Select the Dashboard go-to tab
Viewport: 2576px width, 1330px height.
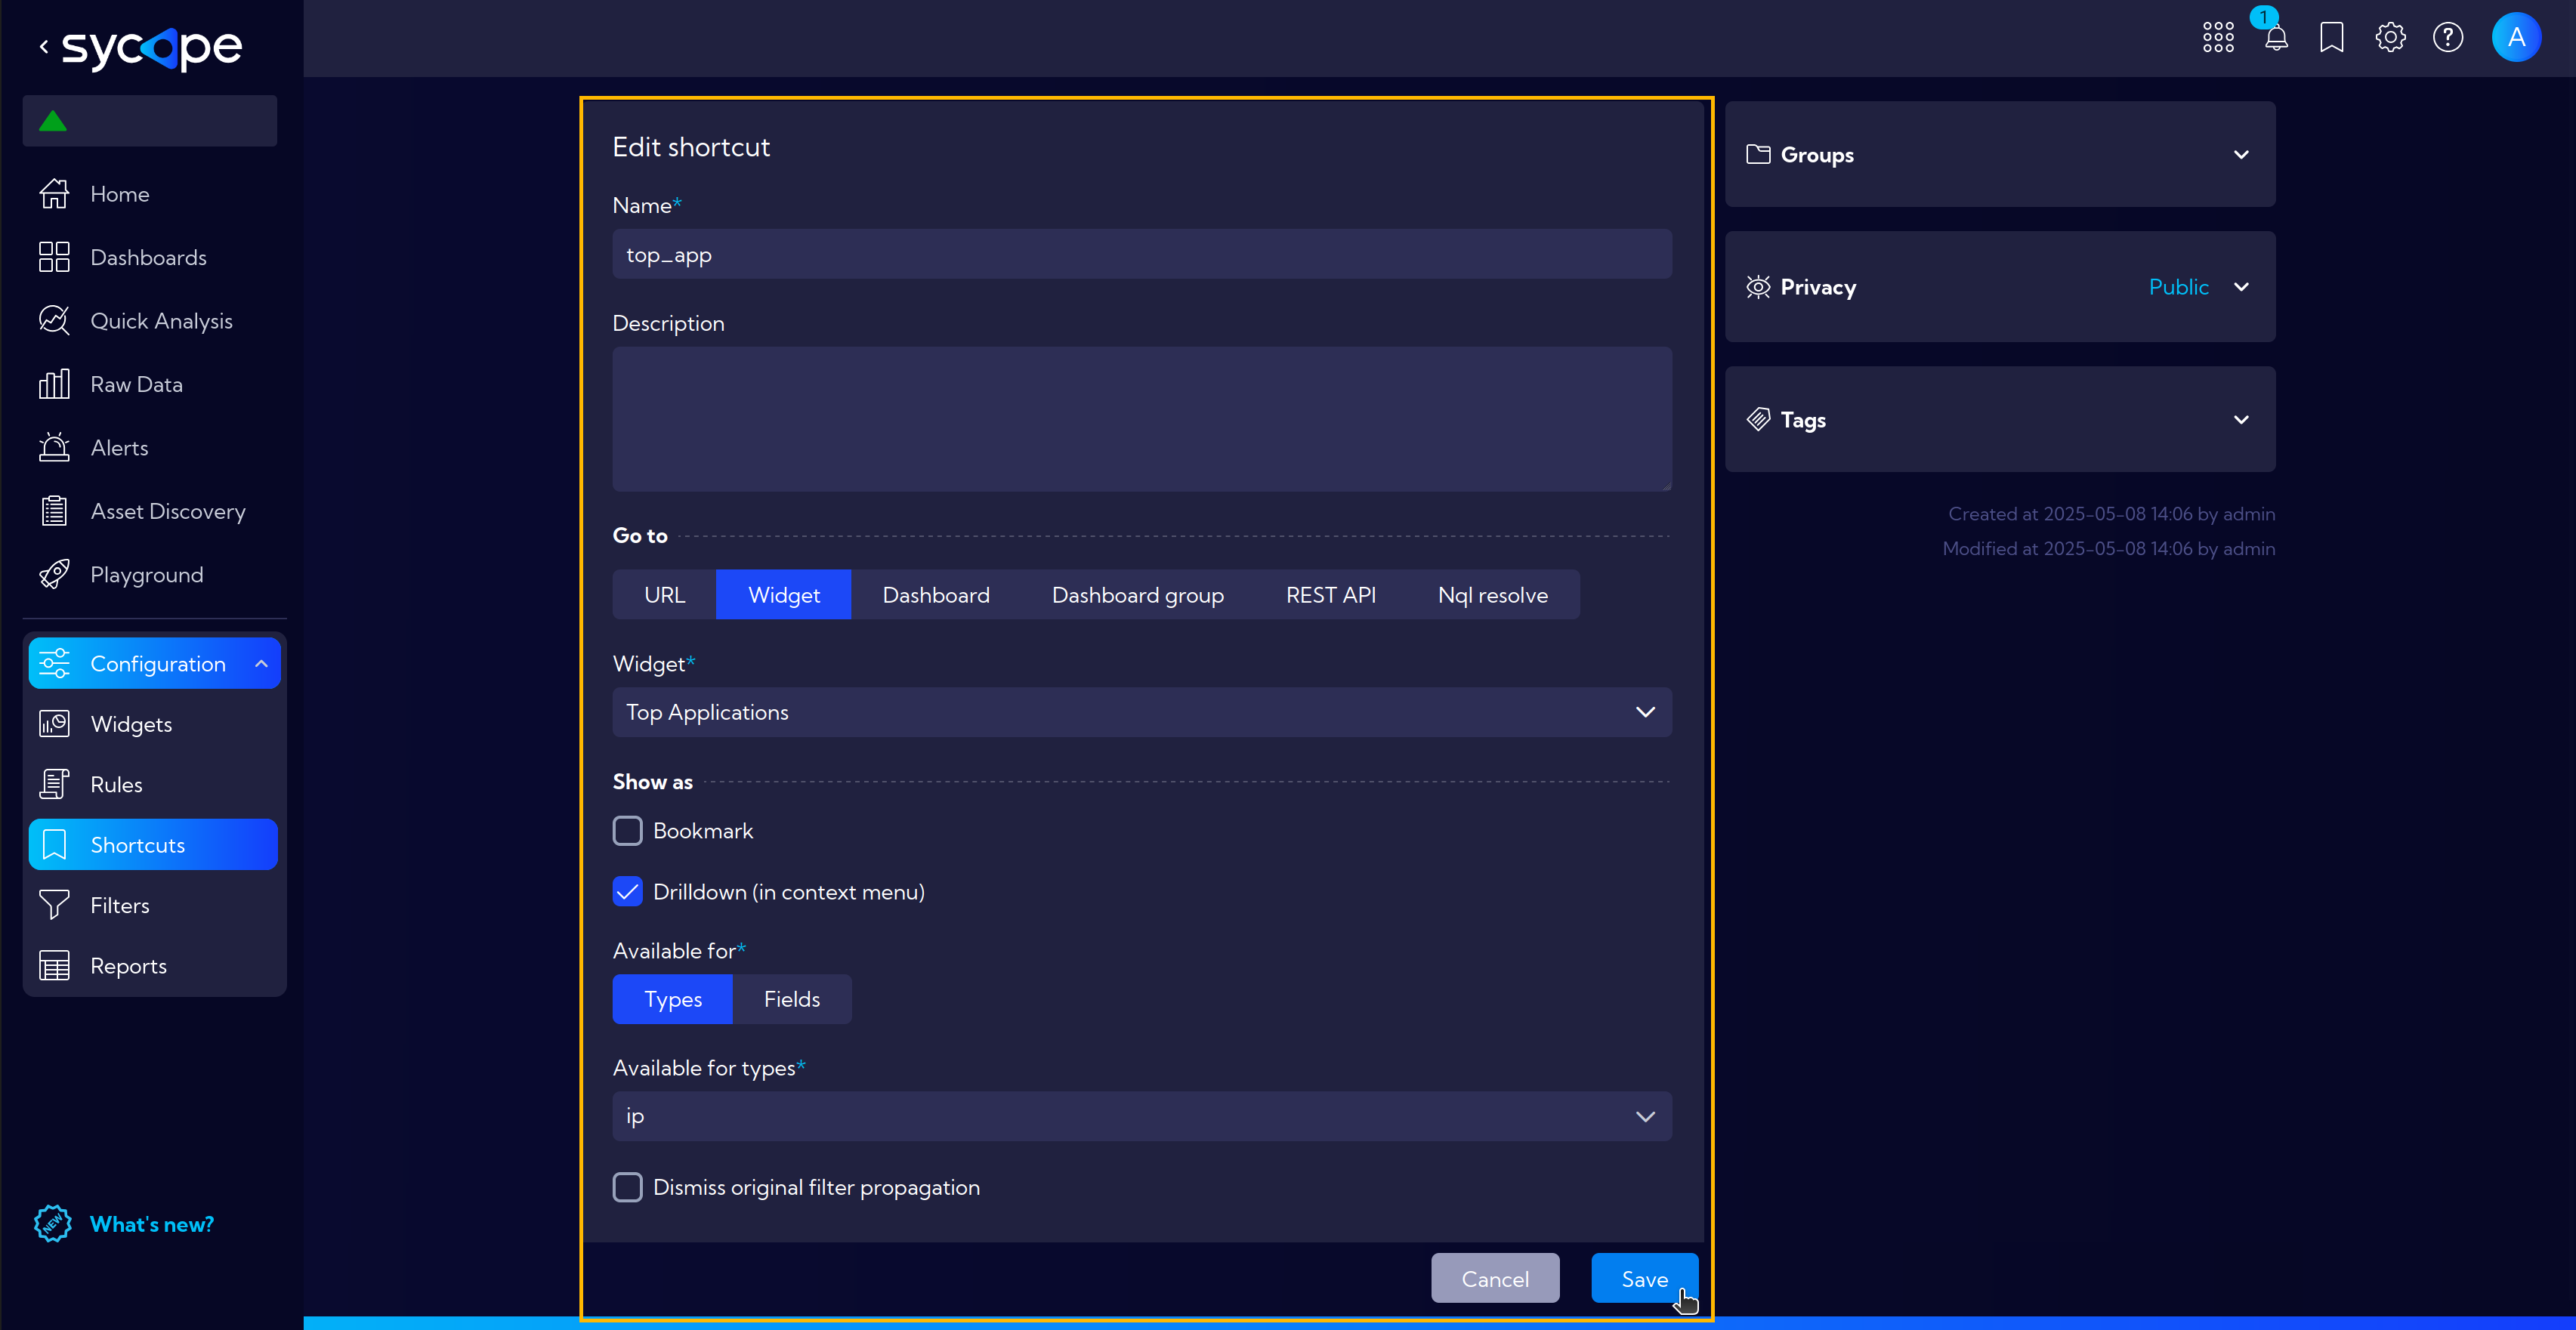[x=936, y=595]
